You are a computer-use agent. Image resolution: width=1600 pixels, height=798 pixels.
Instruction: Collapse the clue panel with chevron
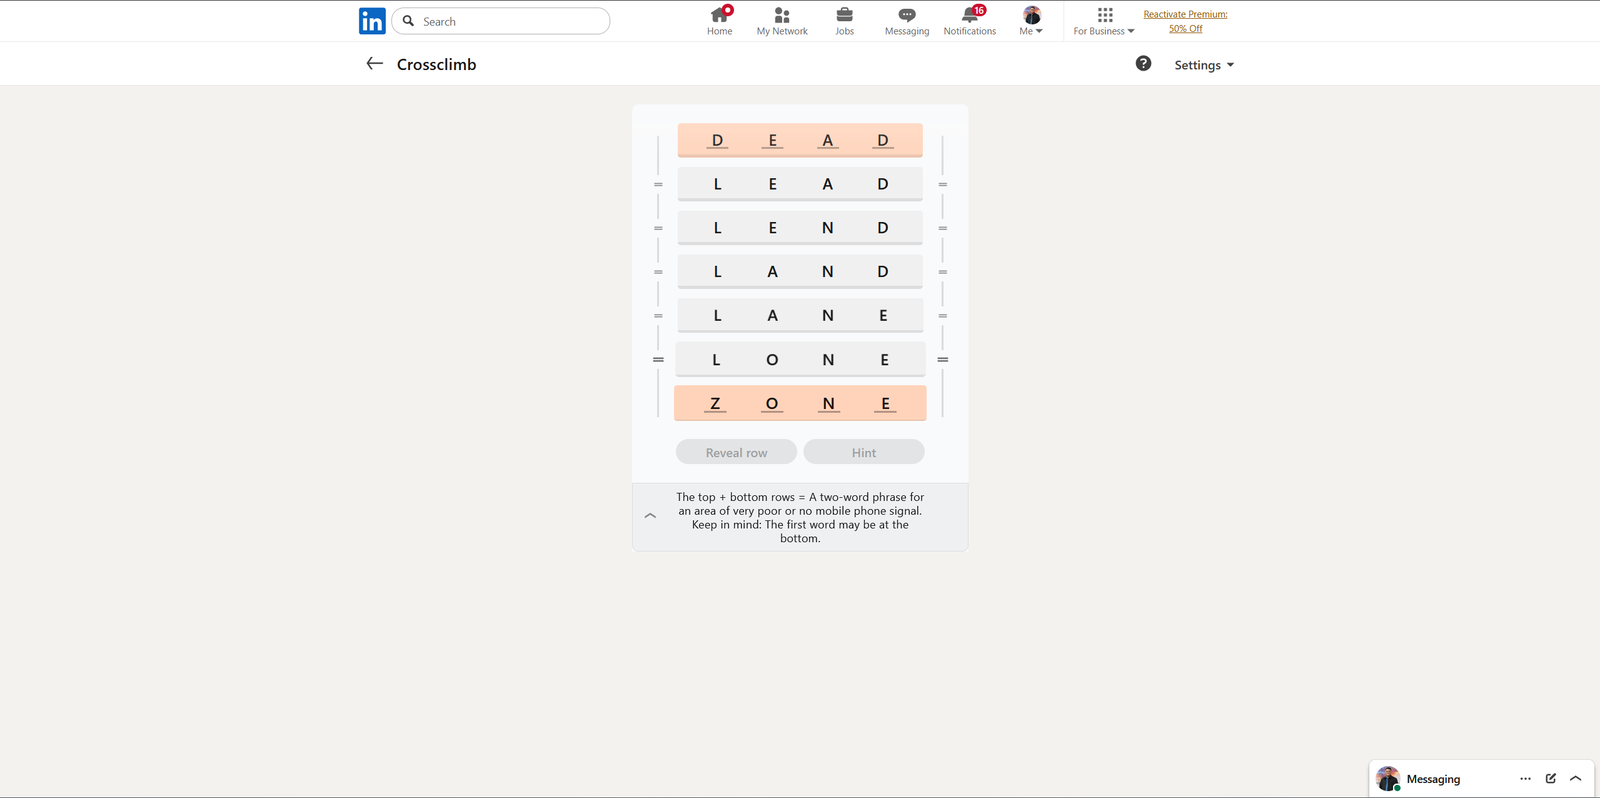click(650, 516)
